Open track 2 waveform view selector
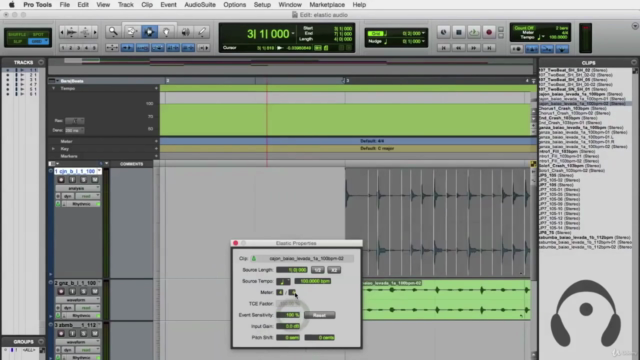This screenshot has height=360, width=640. click(78, 300)
